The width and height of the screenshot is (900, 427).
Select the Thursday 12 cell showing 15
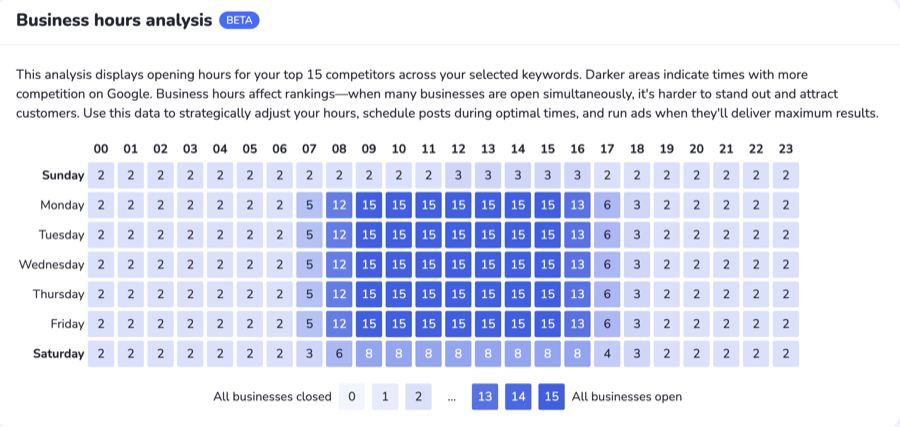click(458, 294)
